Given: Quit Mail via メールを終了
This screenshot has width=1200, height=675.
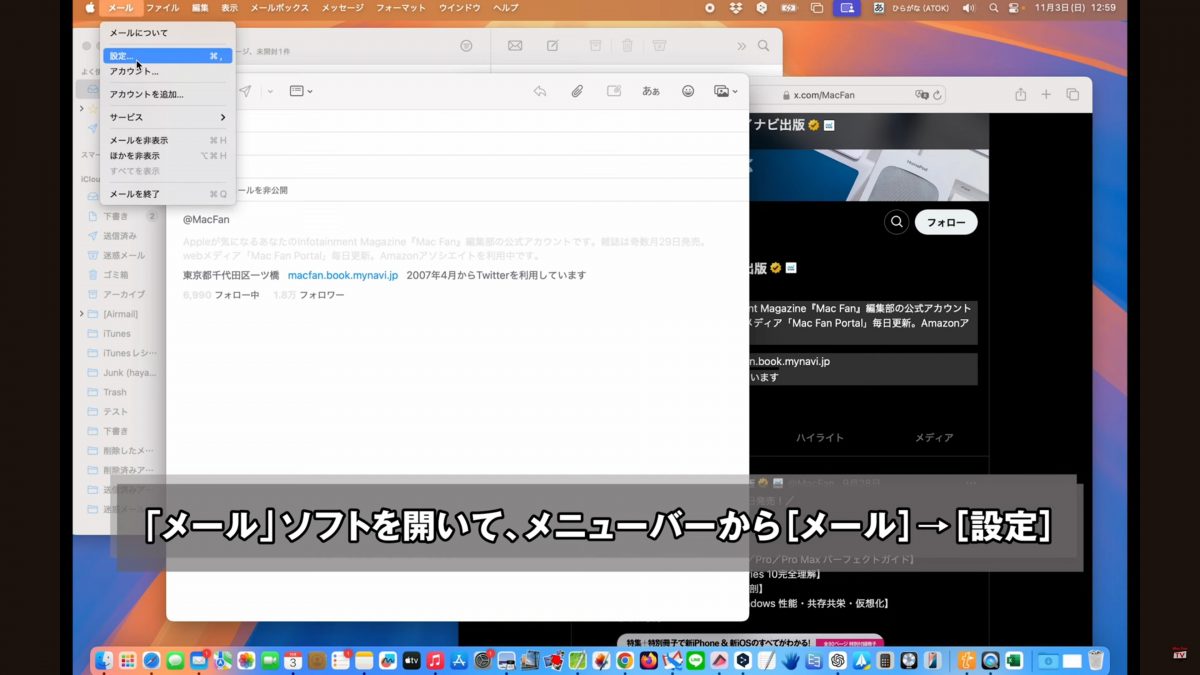Looking at the screenshot, I should [x=168, y=194].
